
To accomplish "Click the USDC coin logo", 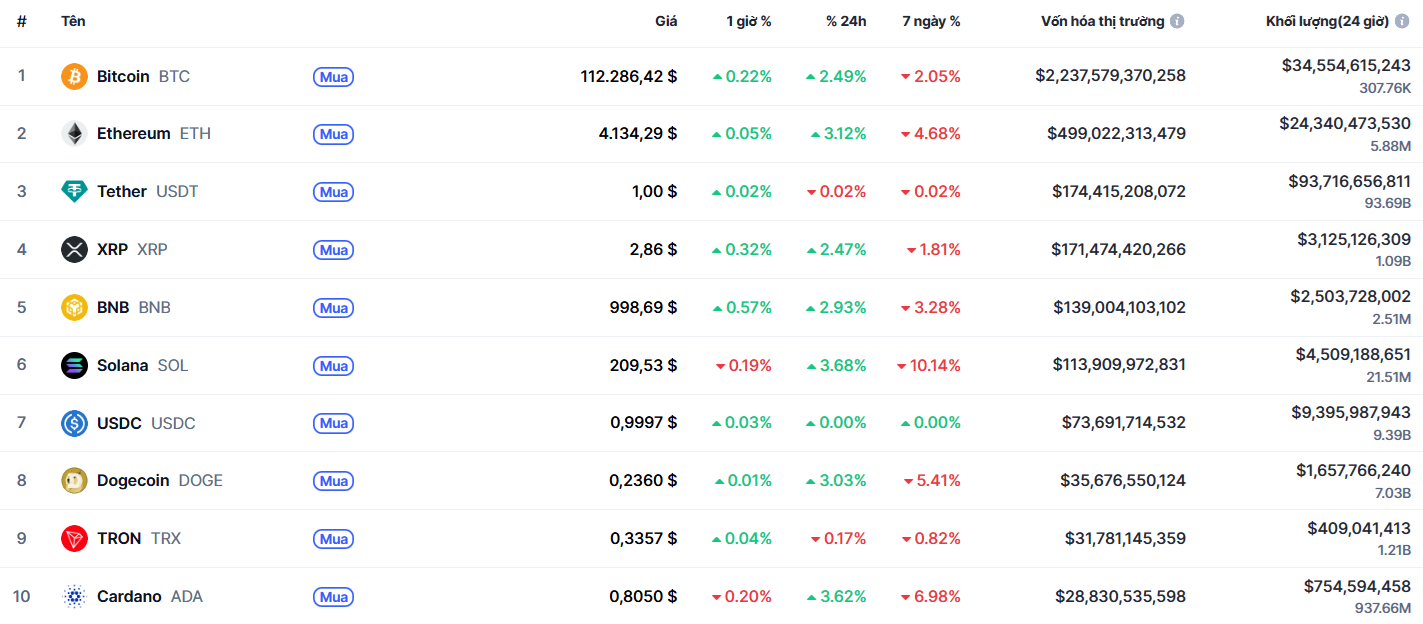I will pyautogui.click(x=74, y=423).
